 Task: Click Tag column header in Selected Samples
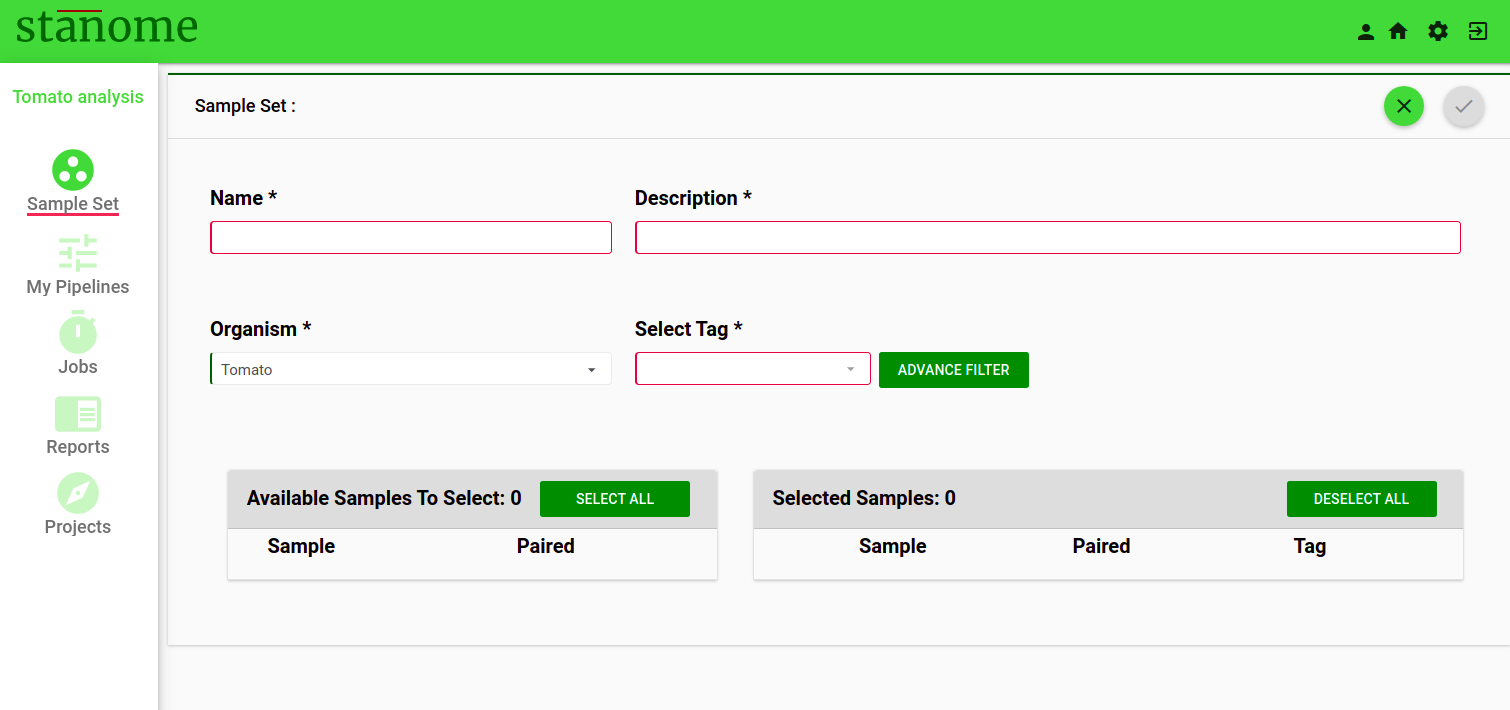1310,546
